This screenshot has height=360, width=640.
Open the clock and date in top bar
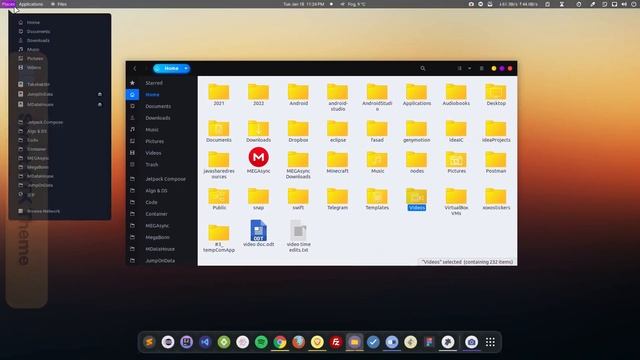pos(304,4)
